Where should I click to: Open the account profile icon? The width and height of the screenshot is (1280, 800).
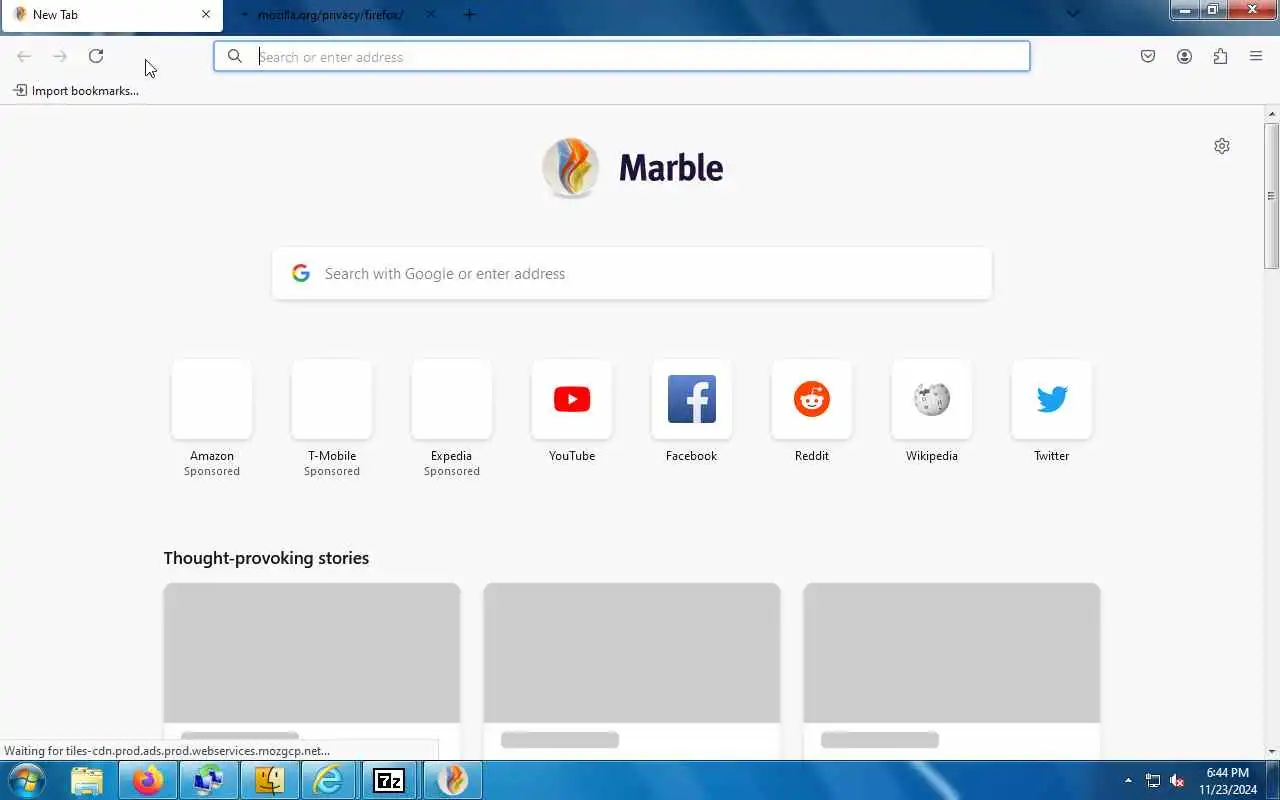1184,56
